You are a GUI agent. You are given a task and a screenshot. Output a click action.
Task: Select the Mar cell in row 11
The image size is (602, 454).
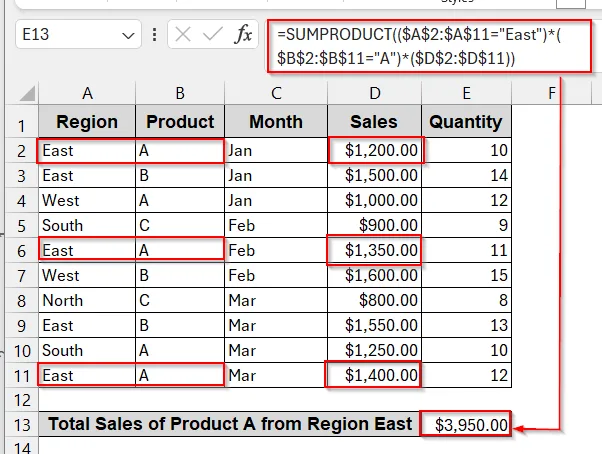click(x=276, y=375)
